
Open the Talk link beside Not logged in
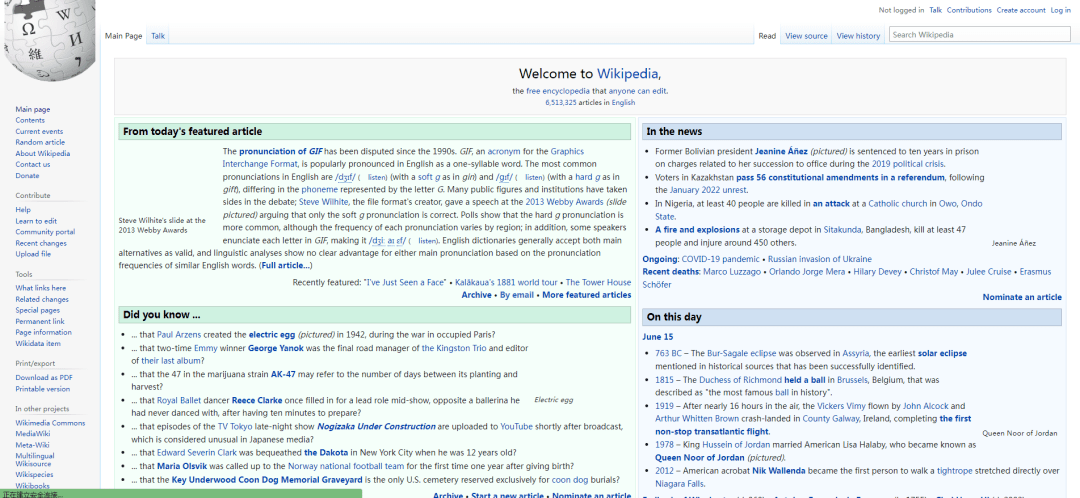click(x=935, y=10)
